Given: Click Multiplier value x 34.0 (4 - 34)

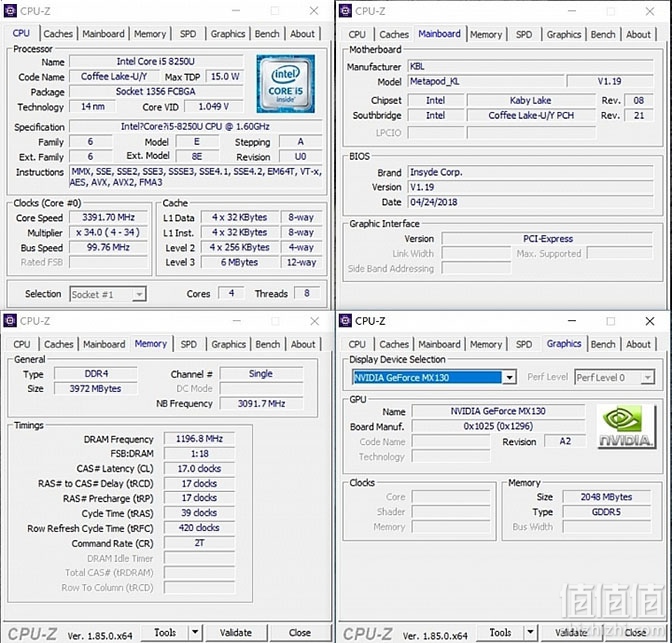Looking at the screenshot, I should (108, 232).
